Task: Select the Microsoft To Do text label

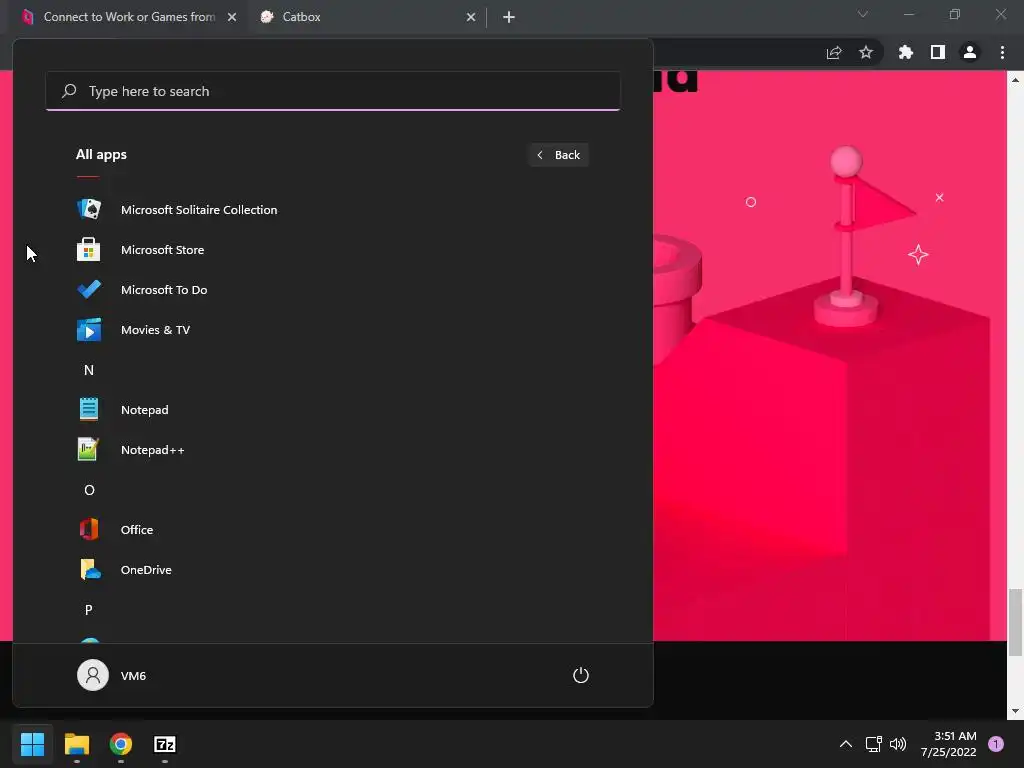Action: click(x=164, y=289)
